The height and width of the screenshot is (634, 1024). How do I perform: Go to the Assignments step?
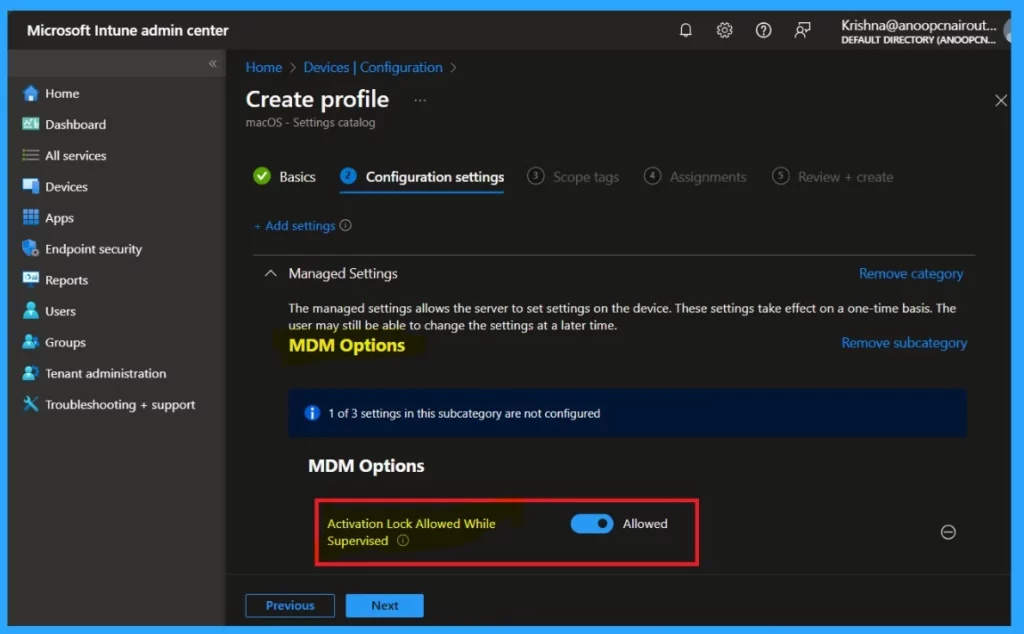click(695, 177)
